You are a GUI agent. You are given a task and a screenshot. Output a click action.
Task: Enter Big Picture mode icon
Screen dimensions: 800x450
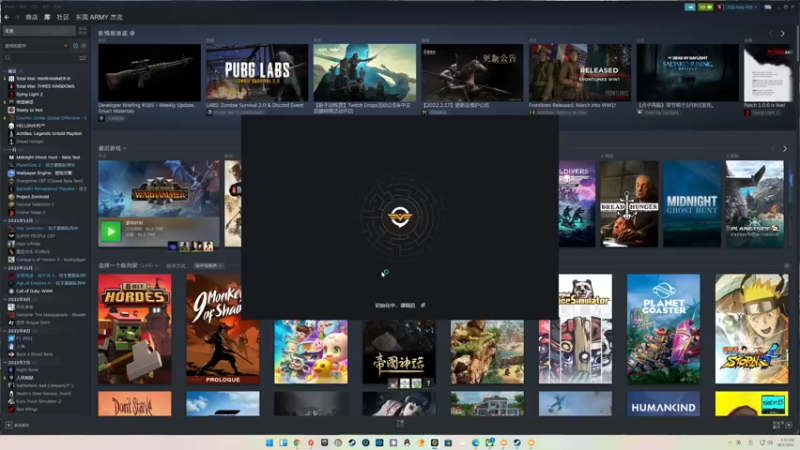pos(767,7)
